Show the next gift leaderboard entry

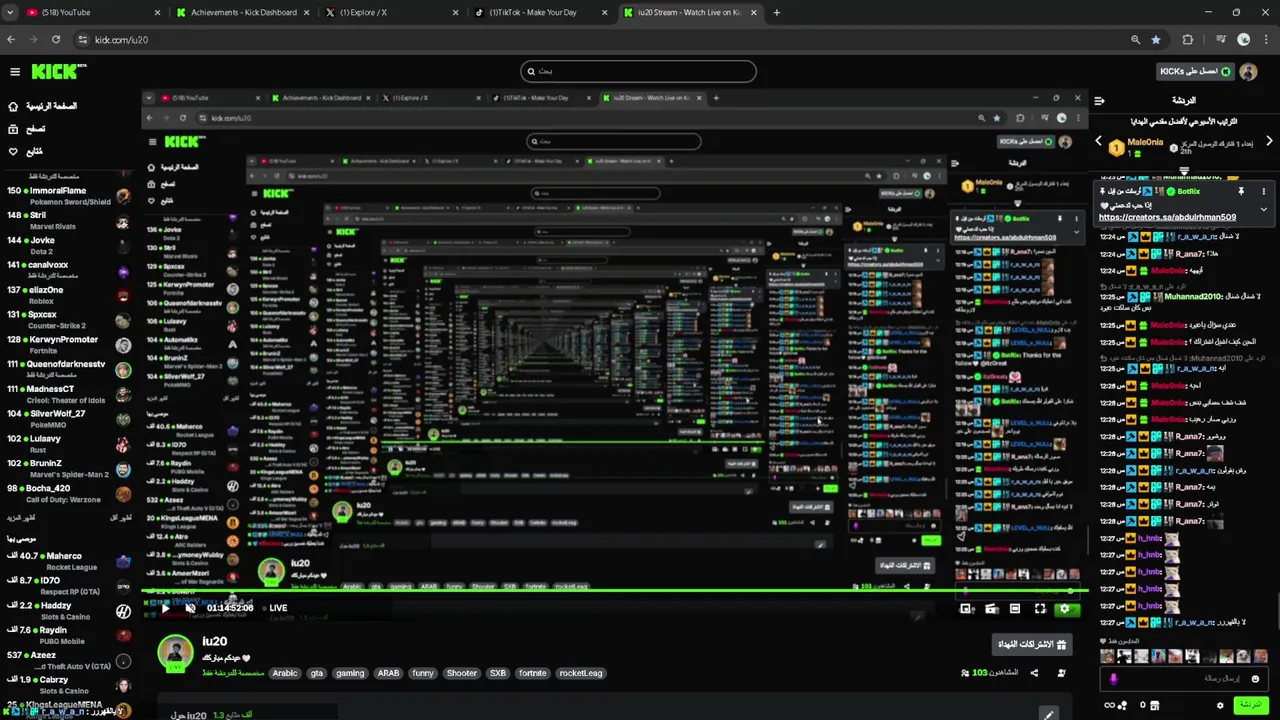click(1269, 141)
